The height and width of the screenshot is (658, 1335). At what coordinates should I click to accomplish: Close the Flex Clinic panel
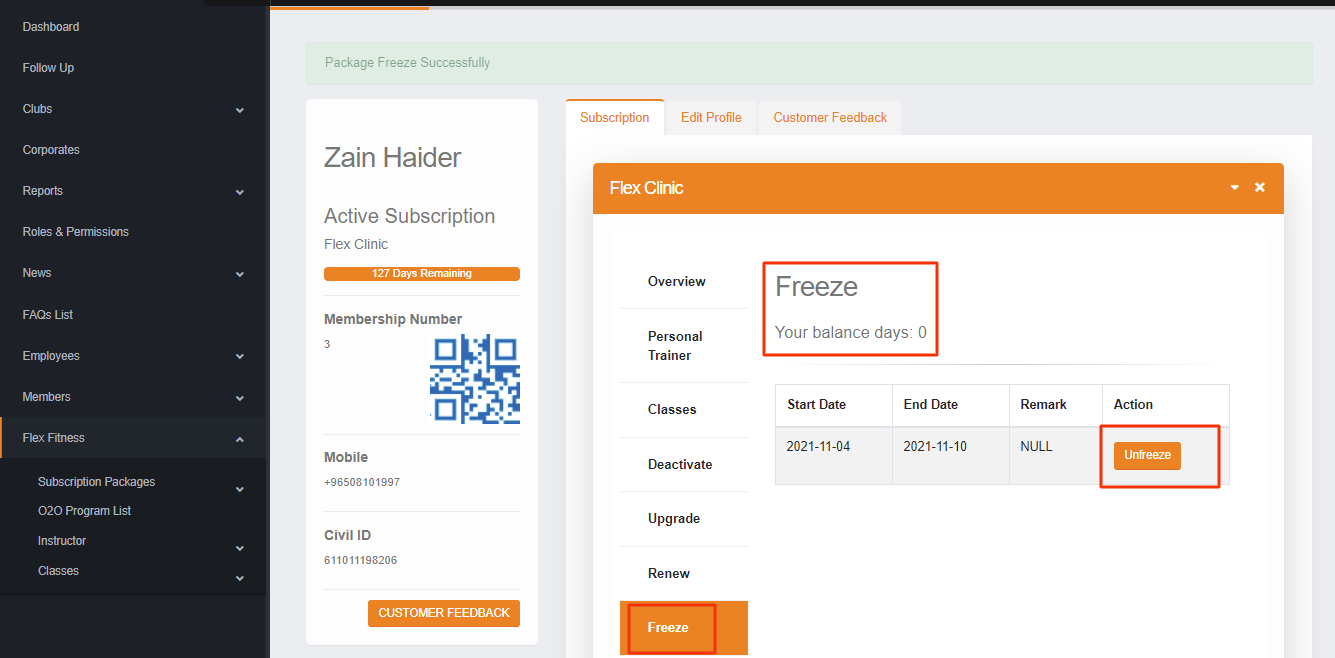(x=1260, y=187)
